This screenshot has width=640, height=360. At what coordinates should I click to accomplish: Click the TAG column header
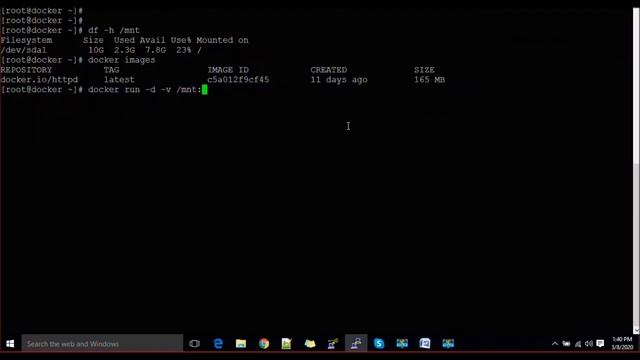[111, 70]
